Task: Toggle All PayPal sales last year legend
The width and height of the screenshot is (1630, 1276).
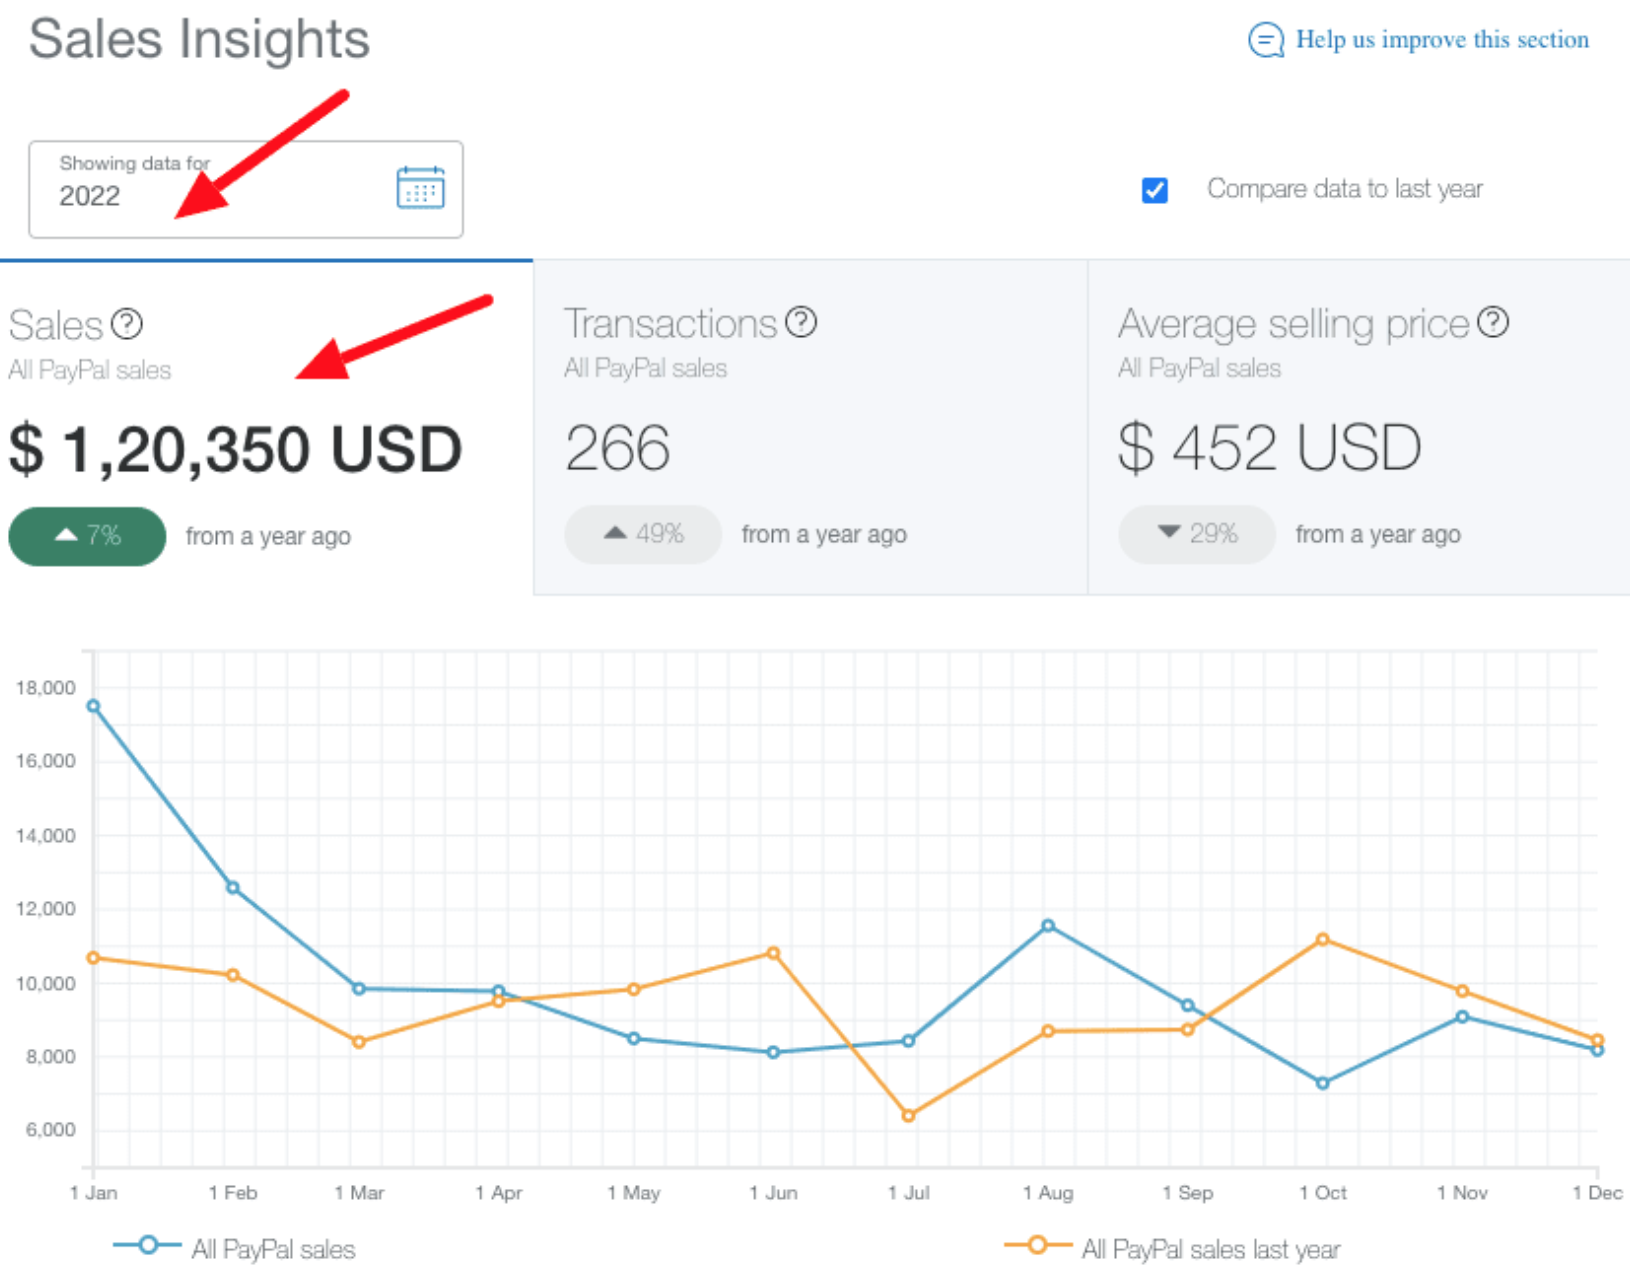Action: click(x=1172, y=1248)
